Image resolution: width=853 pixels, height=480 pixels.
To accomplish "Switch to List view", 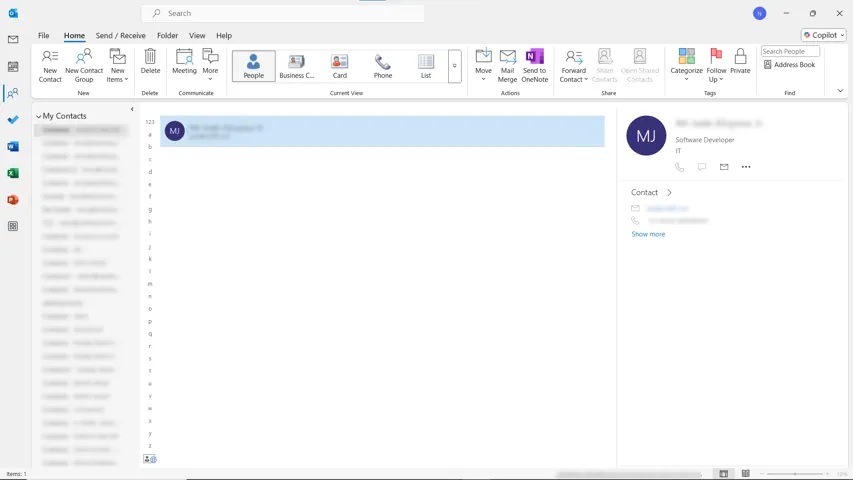I will pyautogui.click(x=426, y=66).
